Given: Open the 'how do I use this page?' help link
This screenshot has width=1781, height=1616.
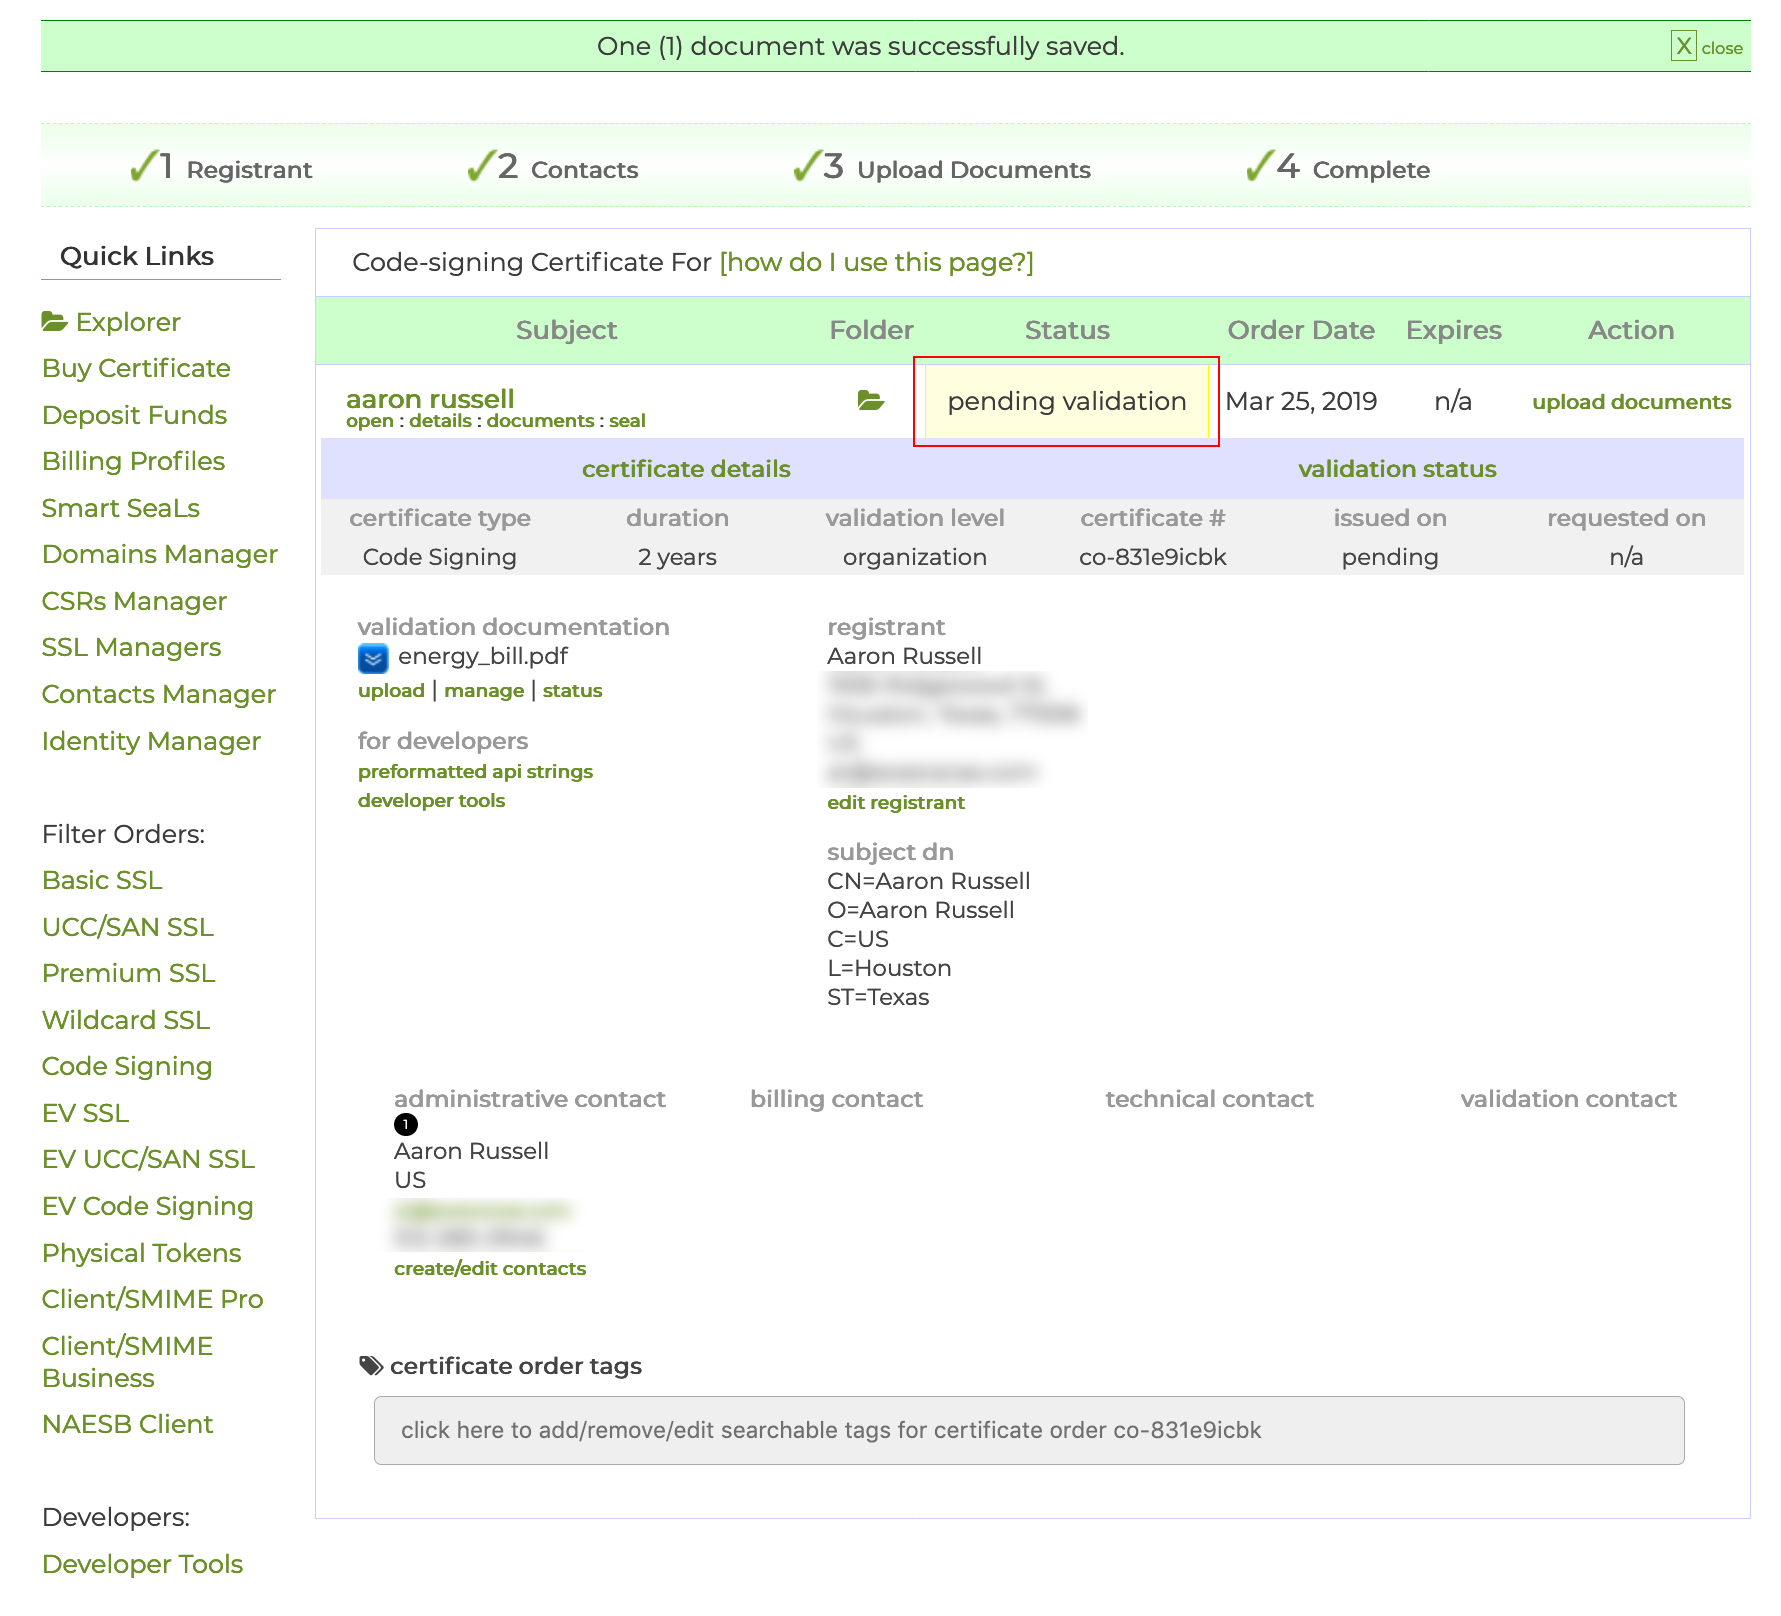Looking at the screenshot, I should tap(876, 262).
